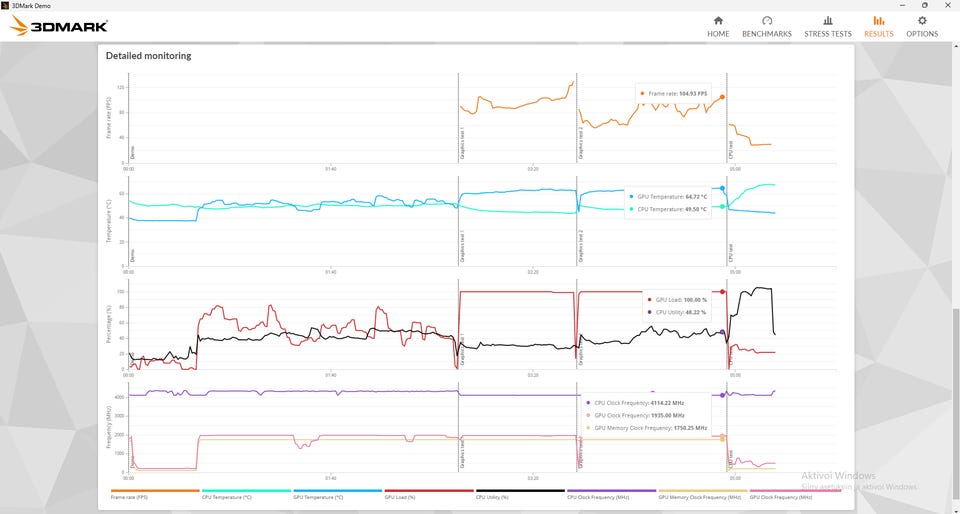This screenshot has height=514, width=960.
Task: Open OPTIONS settings
Action: pos(922,27)
